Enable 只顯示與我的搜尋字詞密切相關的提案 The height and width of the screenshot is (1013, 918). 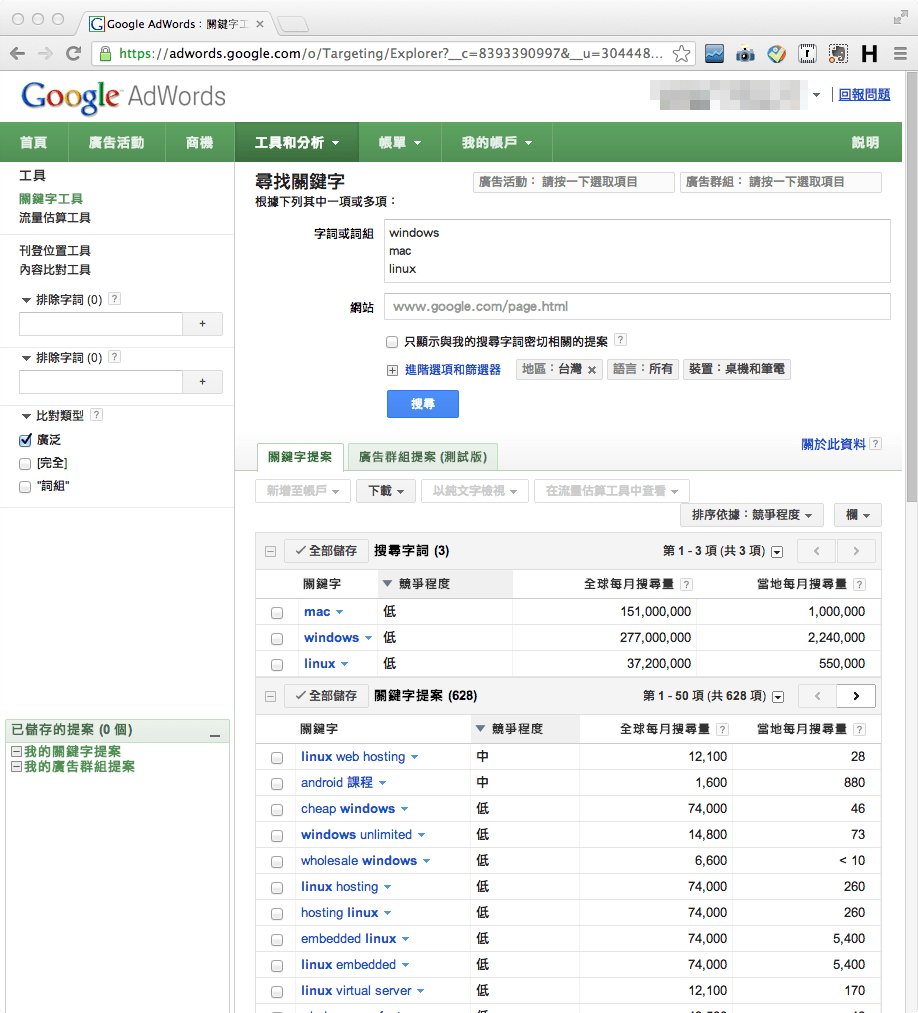click(x=391, y=342)
